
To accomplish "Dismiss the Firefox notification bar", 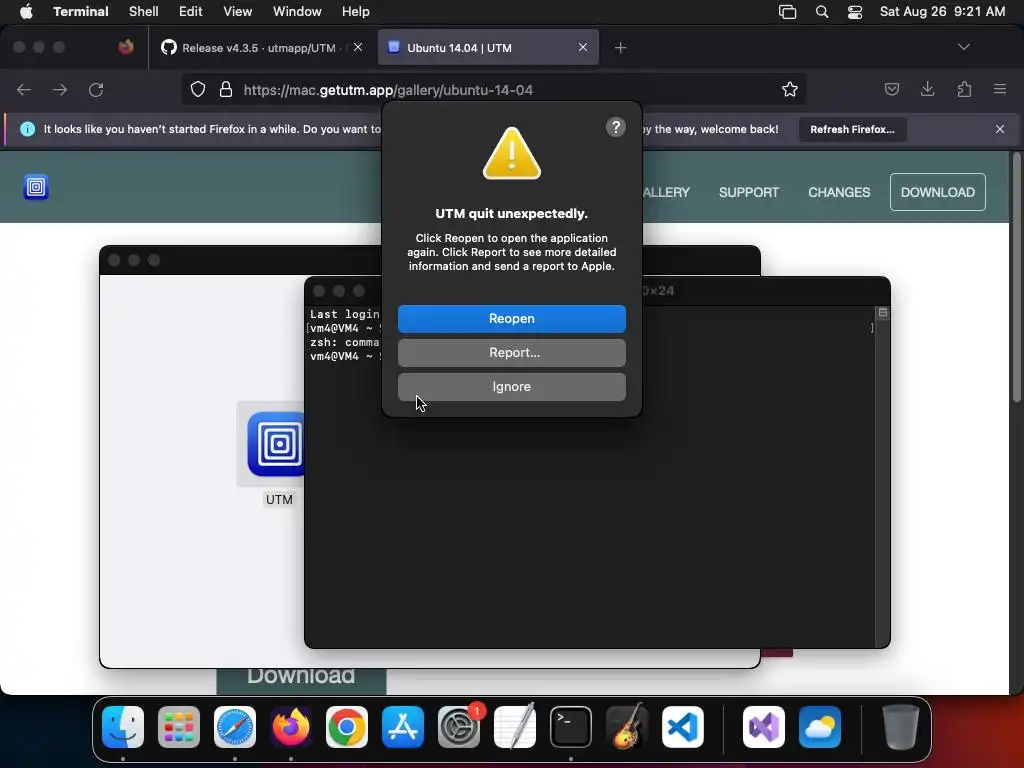I will (x=1000, y=129).
